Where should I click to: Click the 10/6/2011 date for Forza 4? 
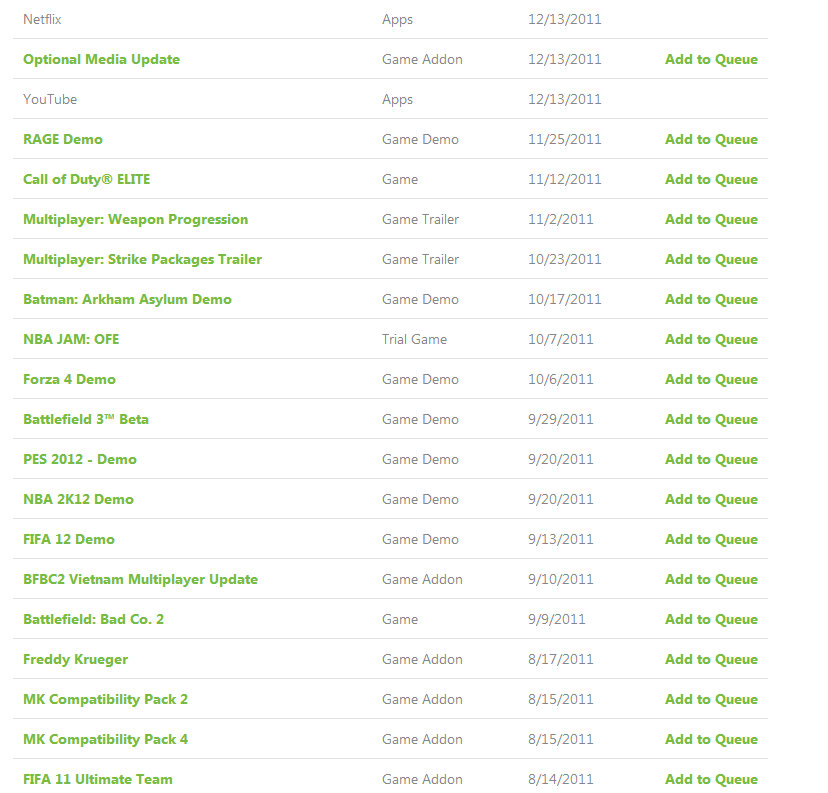tap(561, 380)
